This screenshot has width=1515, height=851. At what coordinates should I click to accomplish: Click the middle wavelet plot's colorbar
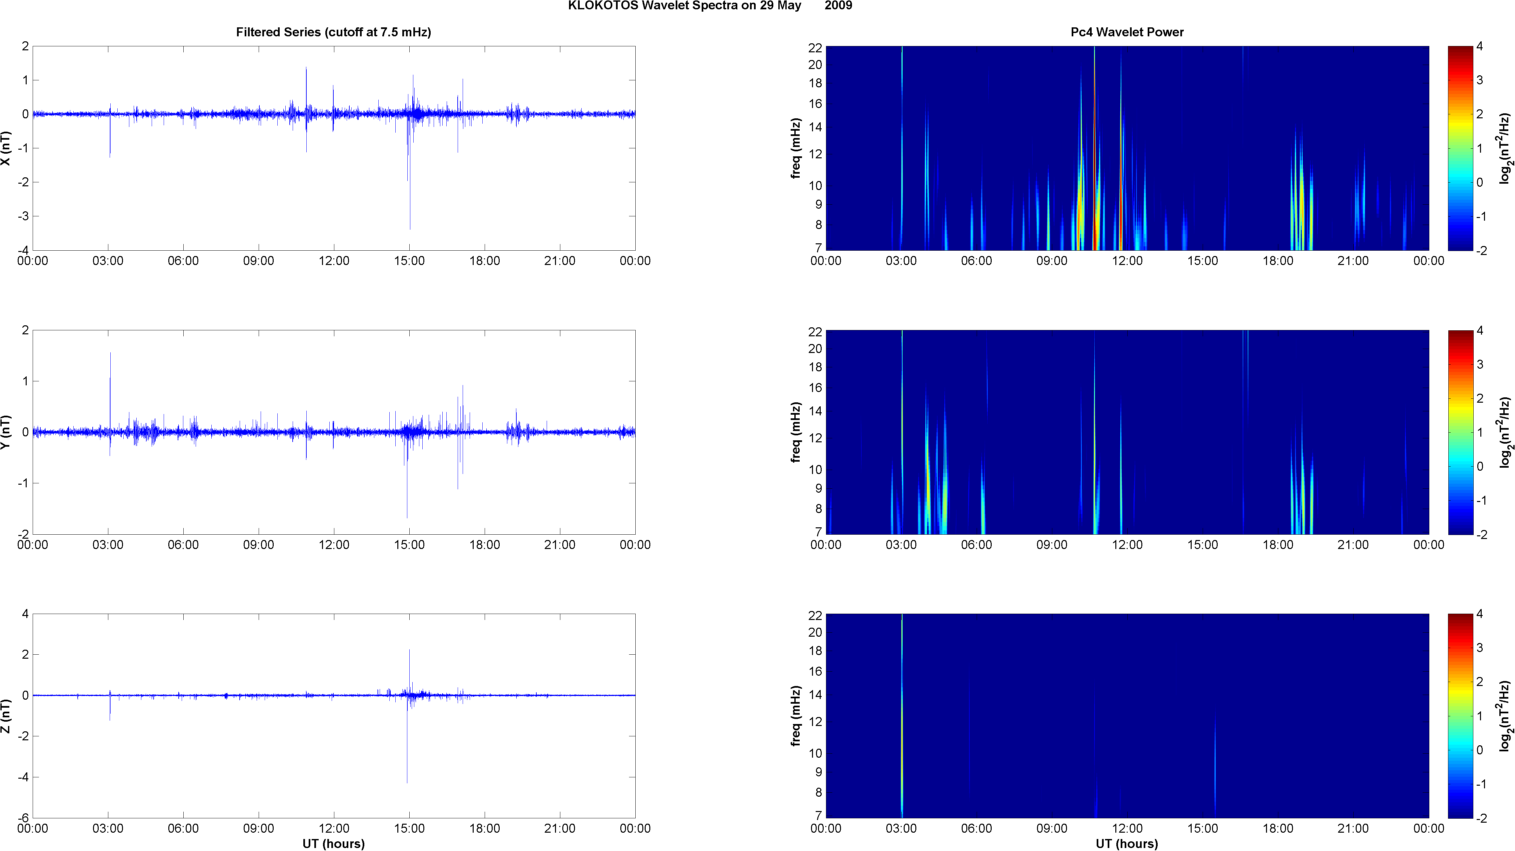1460,432
